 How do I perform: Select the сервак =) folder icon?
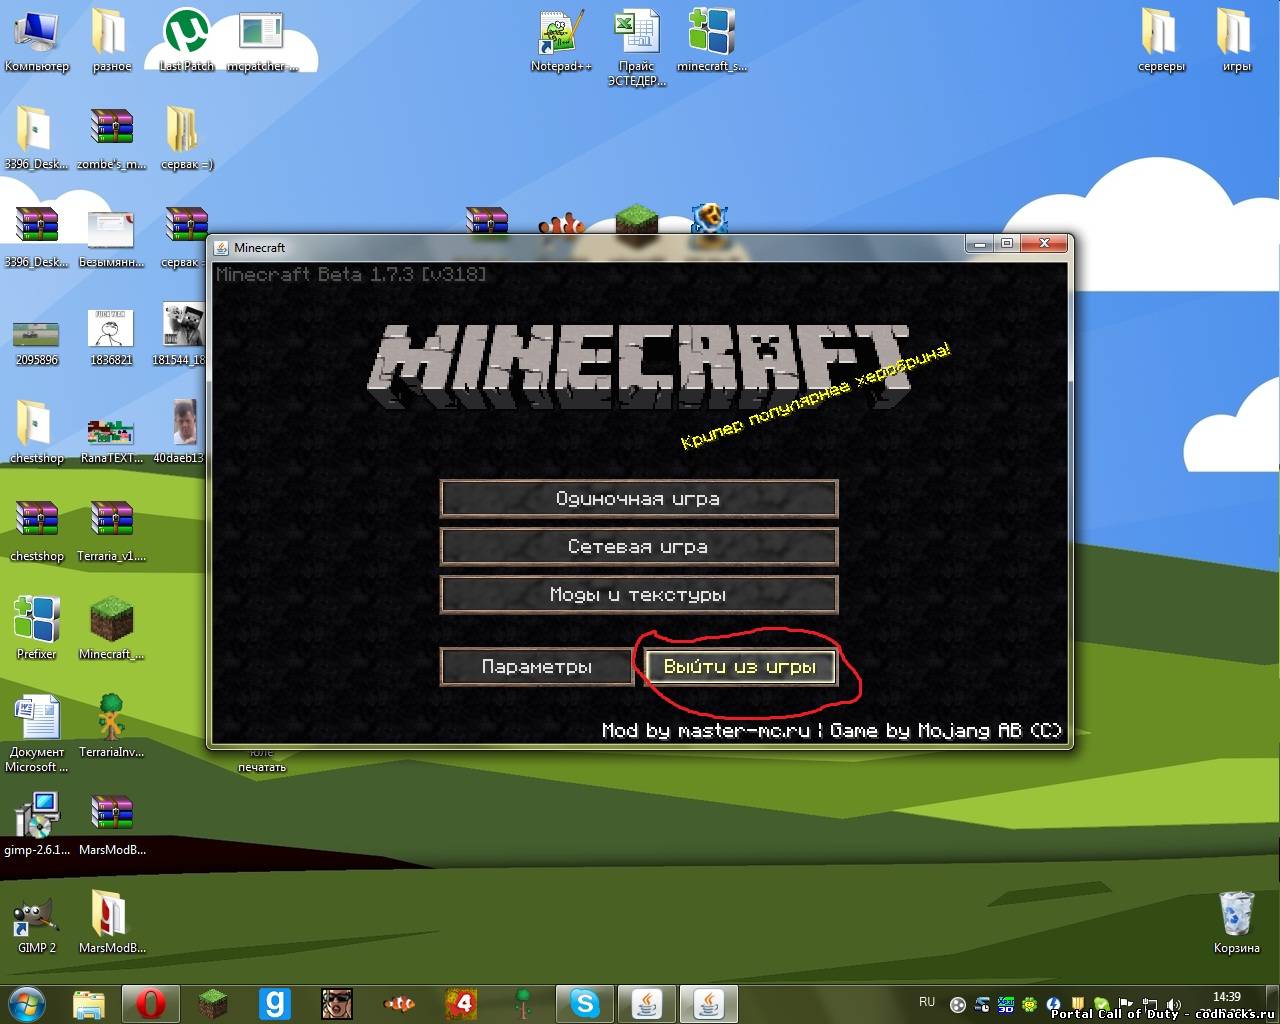[186, 138]
